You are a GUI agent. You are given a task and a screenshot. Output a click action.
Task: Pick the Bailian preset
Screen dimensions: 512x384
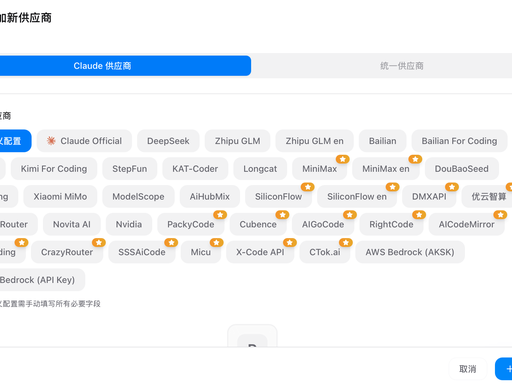[x=383, y=141]
